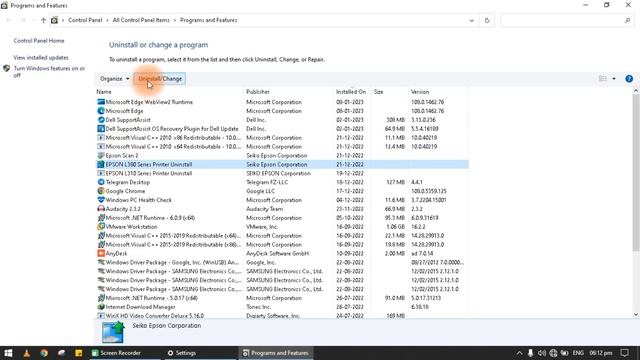
Task: Click the shield icon beside Windows features
Action: [x=7, y=69]
